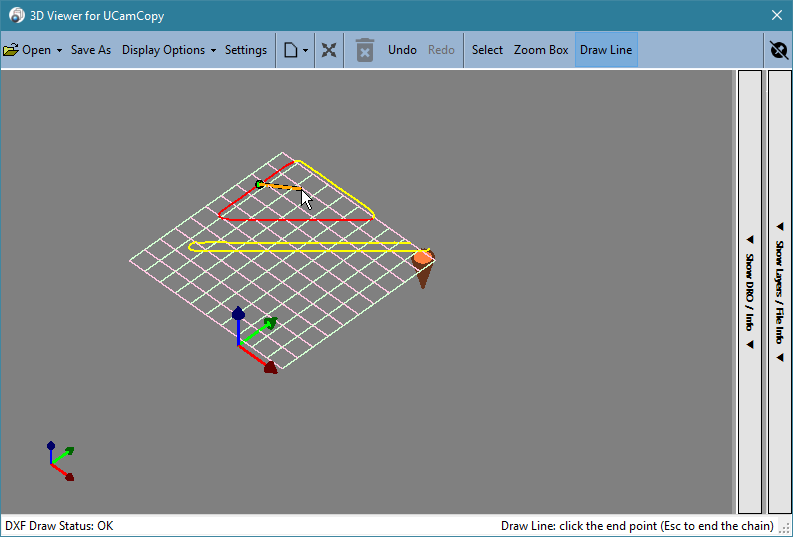
Task: Click the greyed-out Redo button
Action: tap(441, 50)
